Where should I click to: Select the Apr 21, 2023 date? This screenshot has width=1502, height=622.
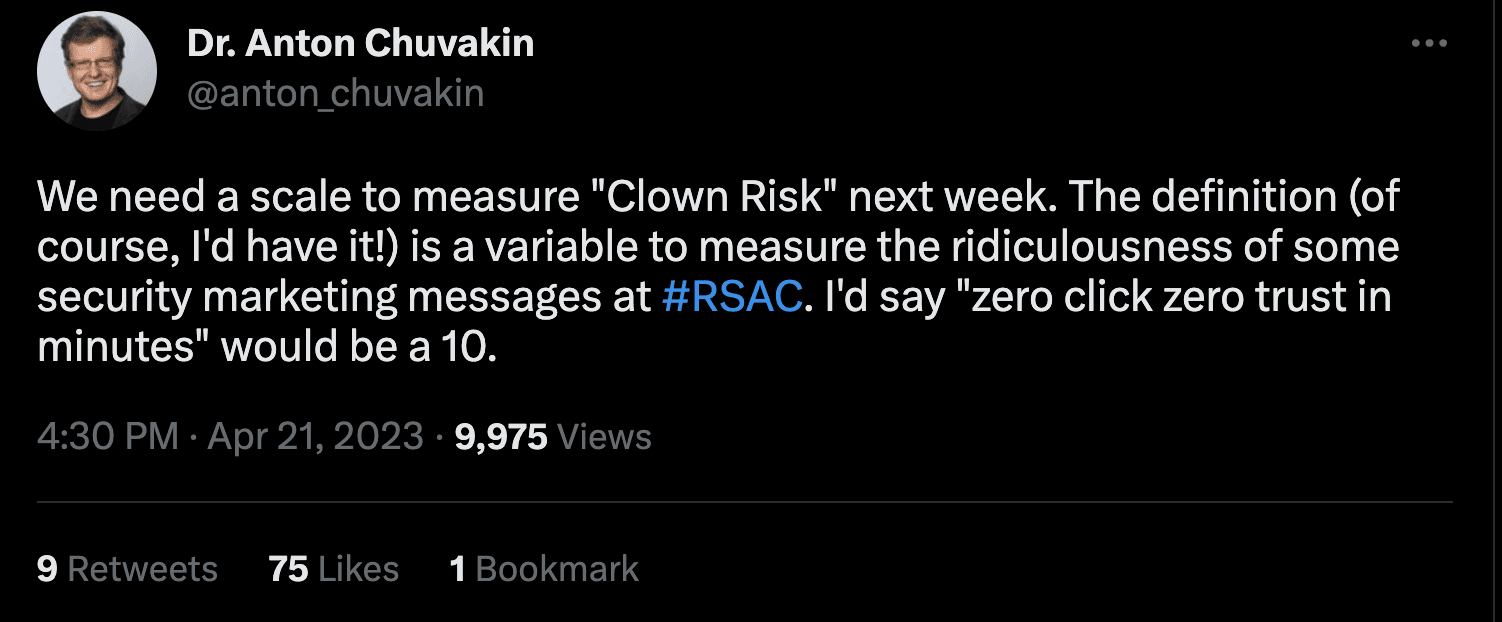tap(315, 436)
